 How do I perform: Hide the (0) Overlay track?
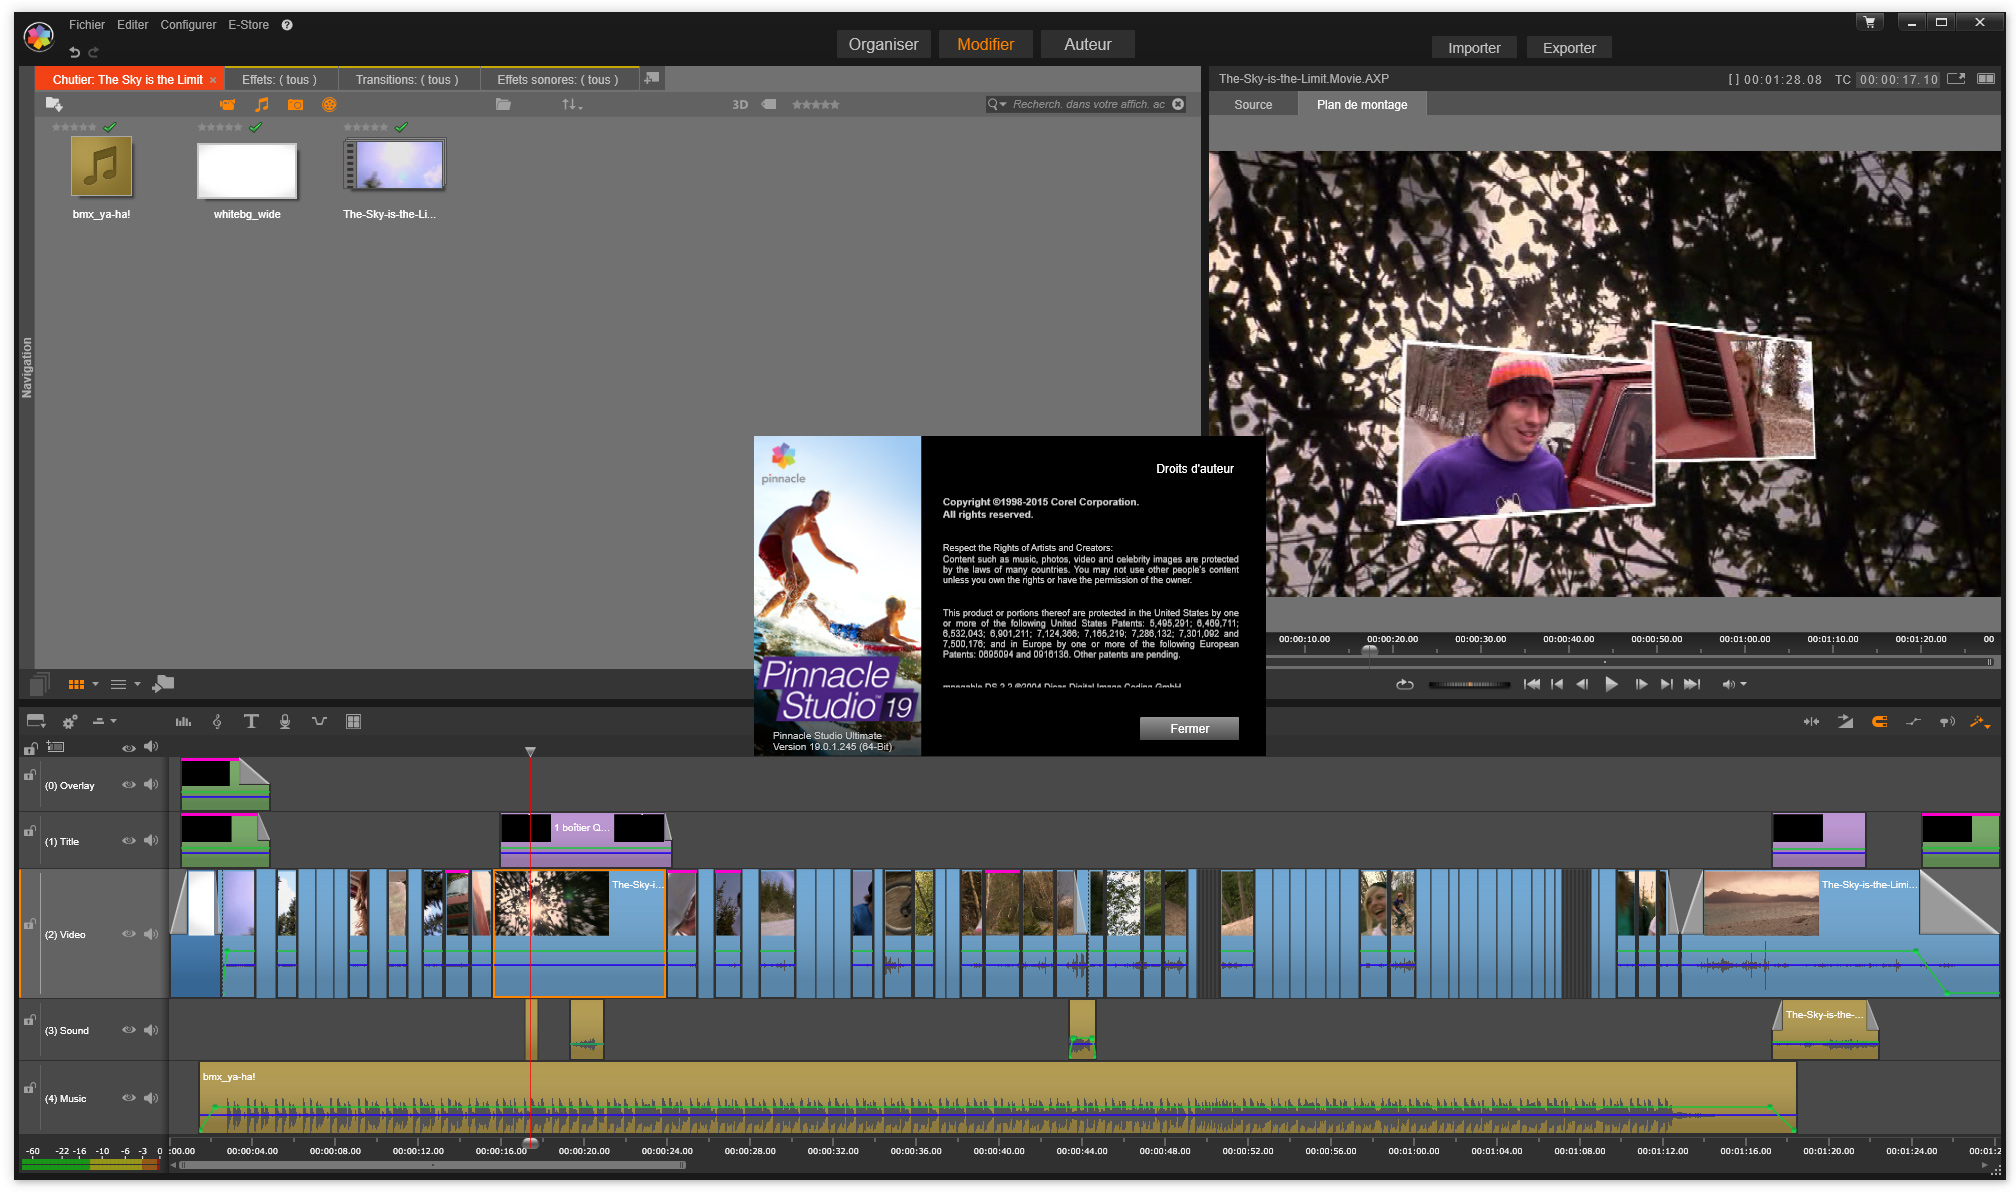click(129, 785)
